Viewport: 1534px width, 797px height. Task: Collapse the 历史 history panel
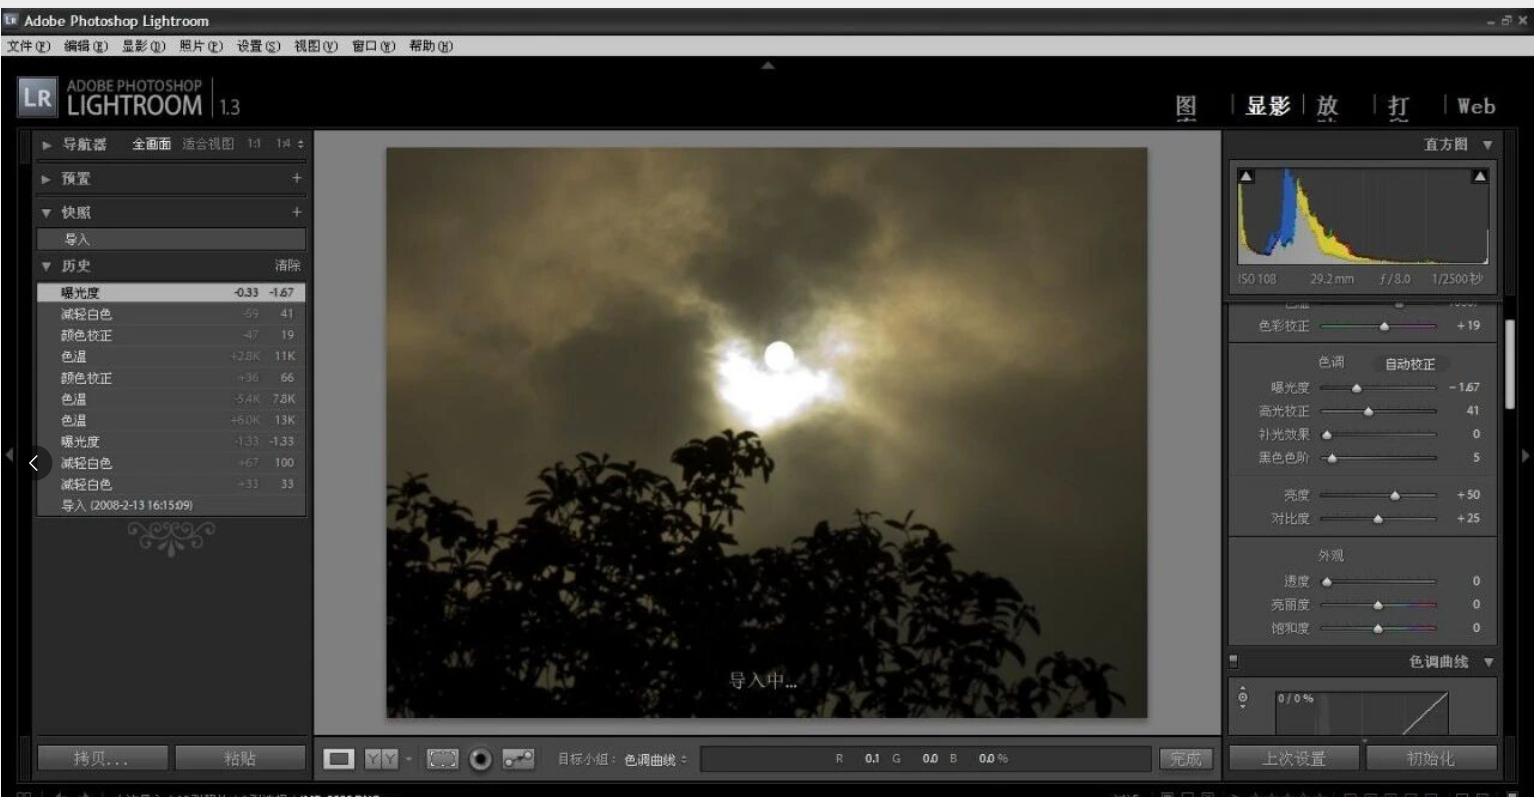tap(47, 266)
